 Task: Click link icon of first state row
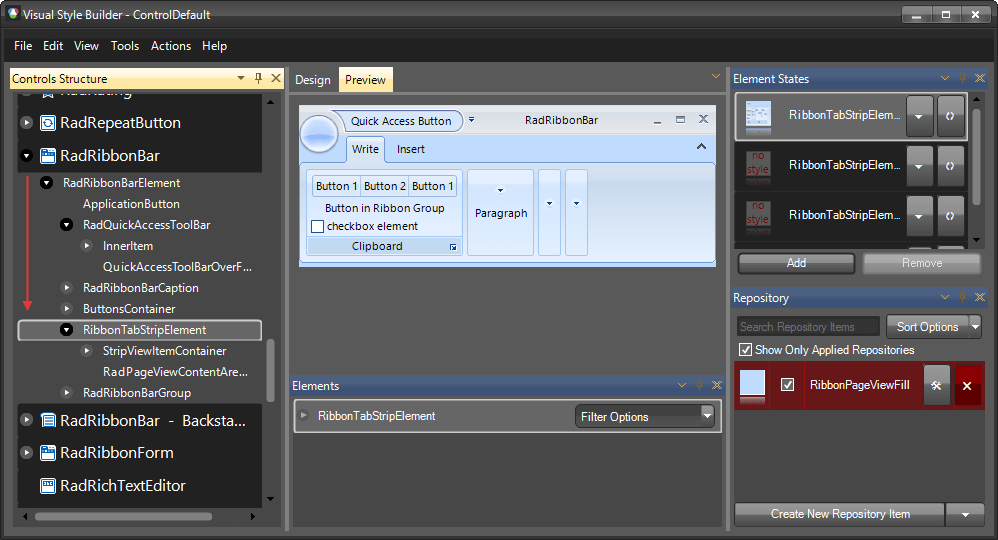coord(950,117)
